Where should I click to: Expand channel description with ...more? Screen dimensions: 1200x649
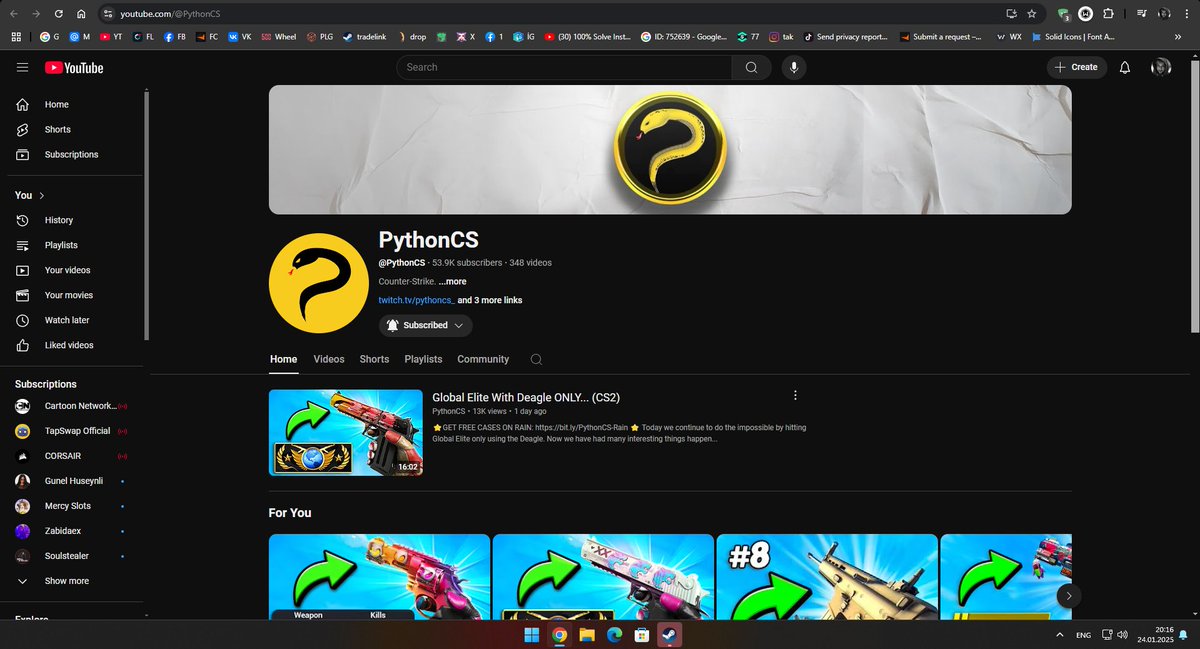click(x=452, y=282)
